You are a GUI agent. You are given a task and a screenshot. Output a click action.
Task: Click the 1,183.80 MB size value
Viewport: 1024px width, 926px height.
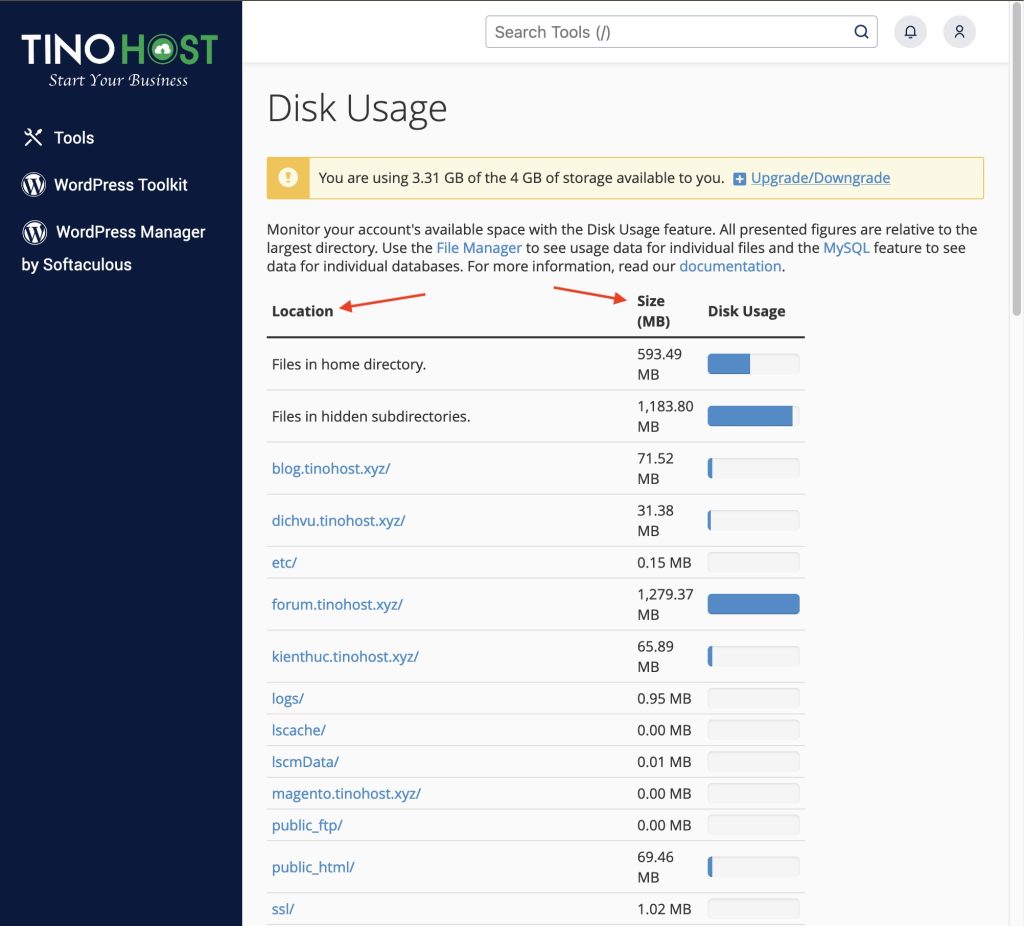point(665,417)
